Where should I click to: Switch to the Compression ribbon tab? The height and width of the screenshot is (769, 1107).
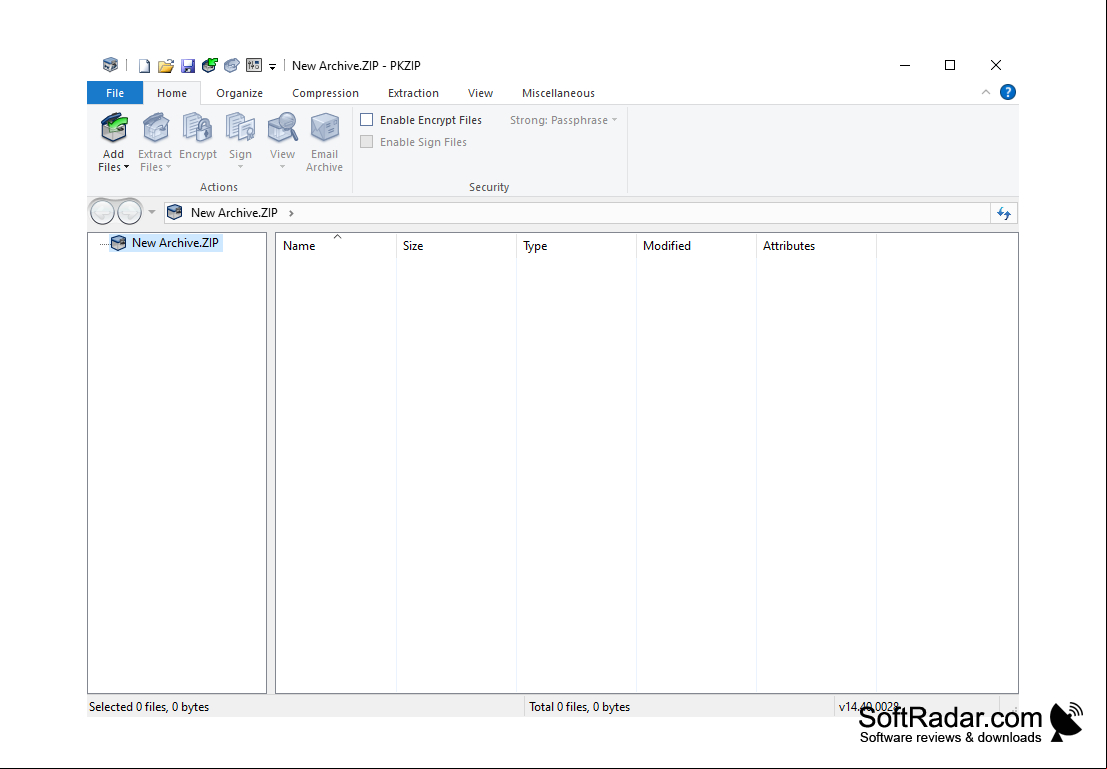coord(325,93)
